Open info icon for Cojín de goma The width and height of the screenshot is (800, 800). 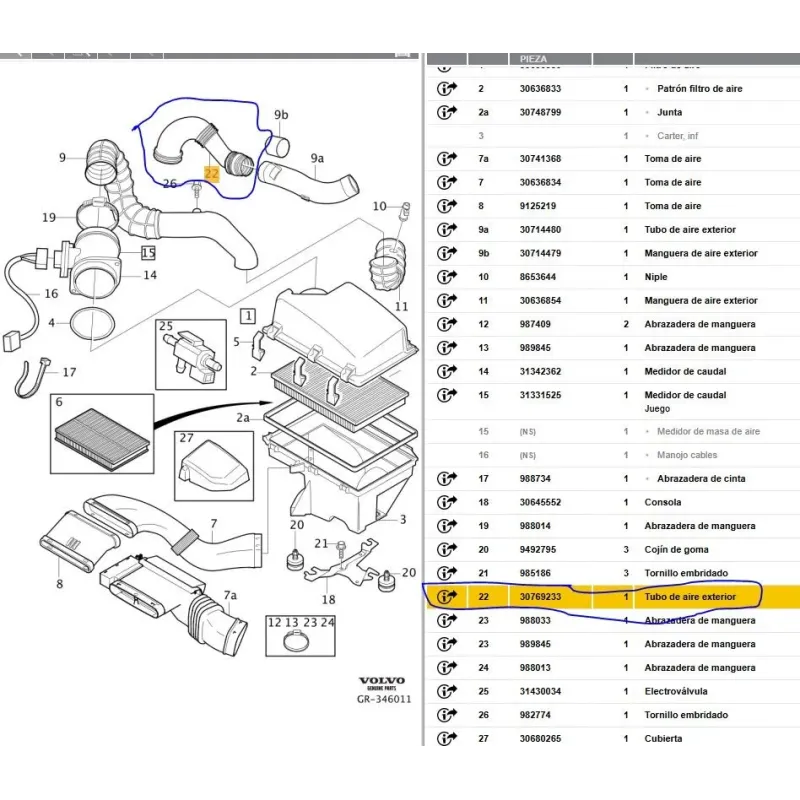(446, 549)
